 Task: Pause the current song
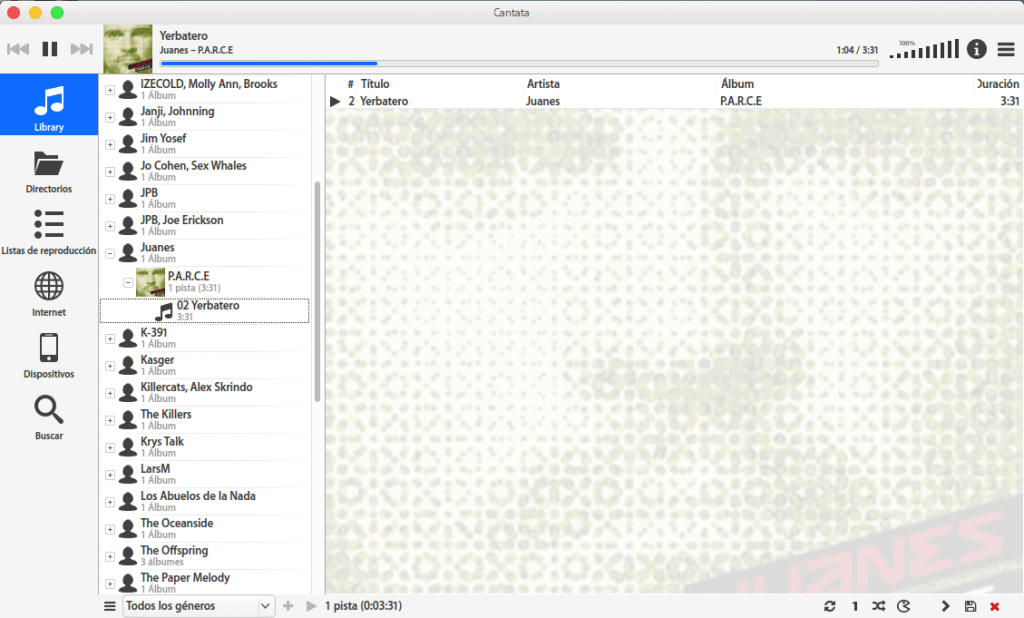point(50,49)
